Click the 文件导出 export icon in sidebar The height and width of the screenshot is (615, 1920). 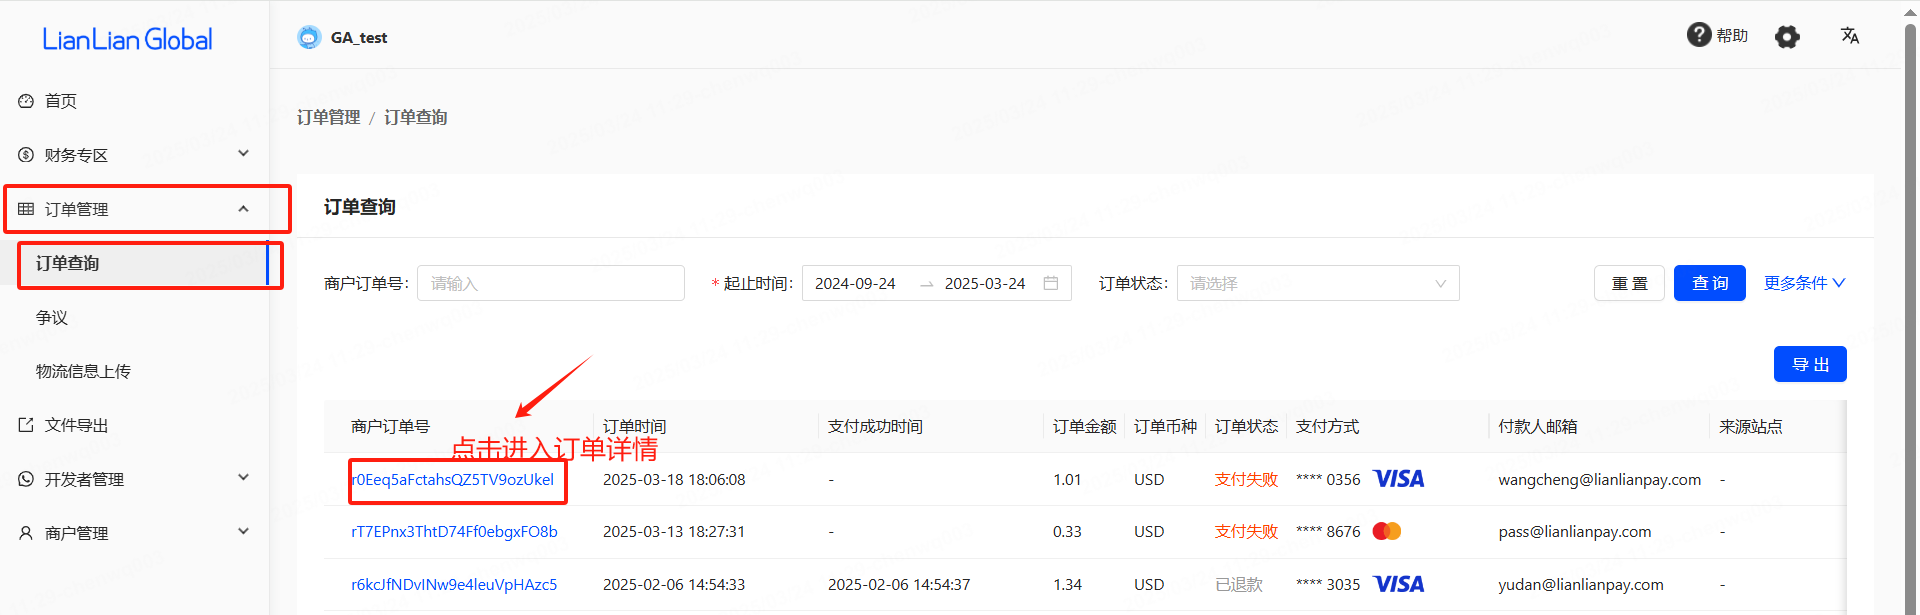pyautogui.click(x=26, y=425)
